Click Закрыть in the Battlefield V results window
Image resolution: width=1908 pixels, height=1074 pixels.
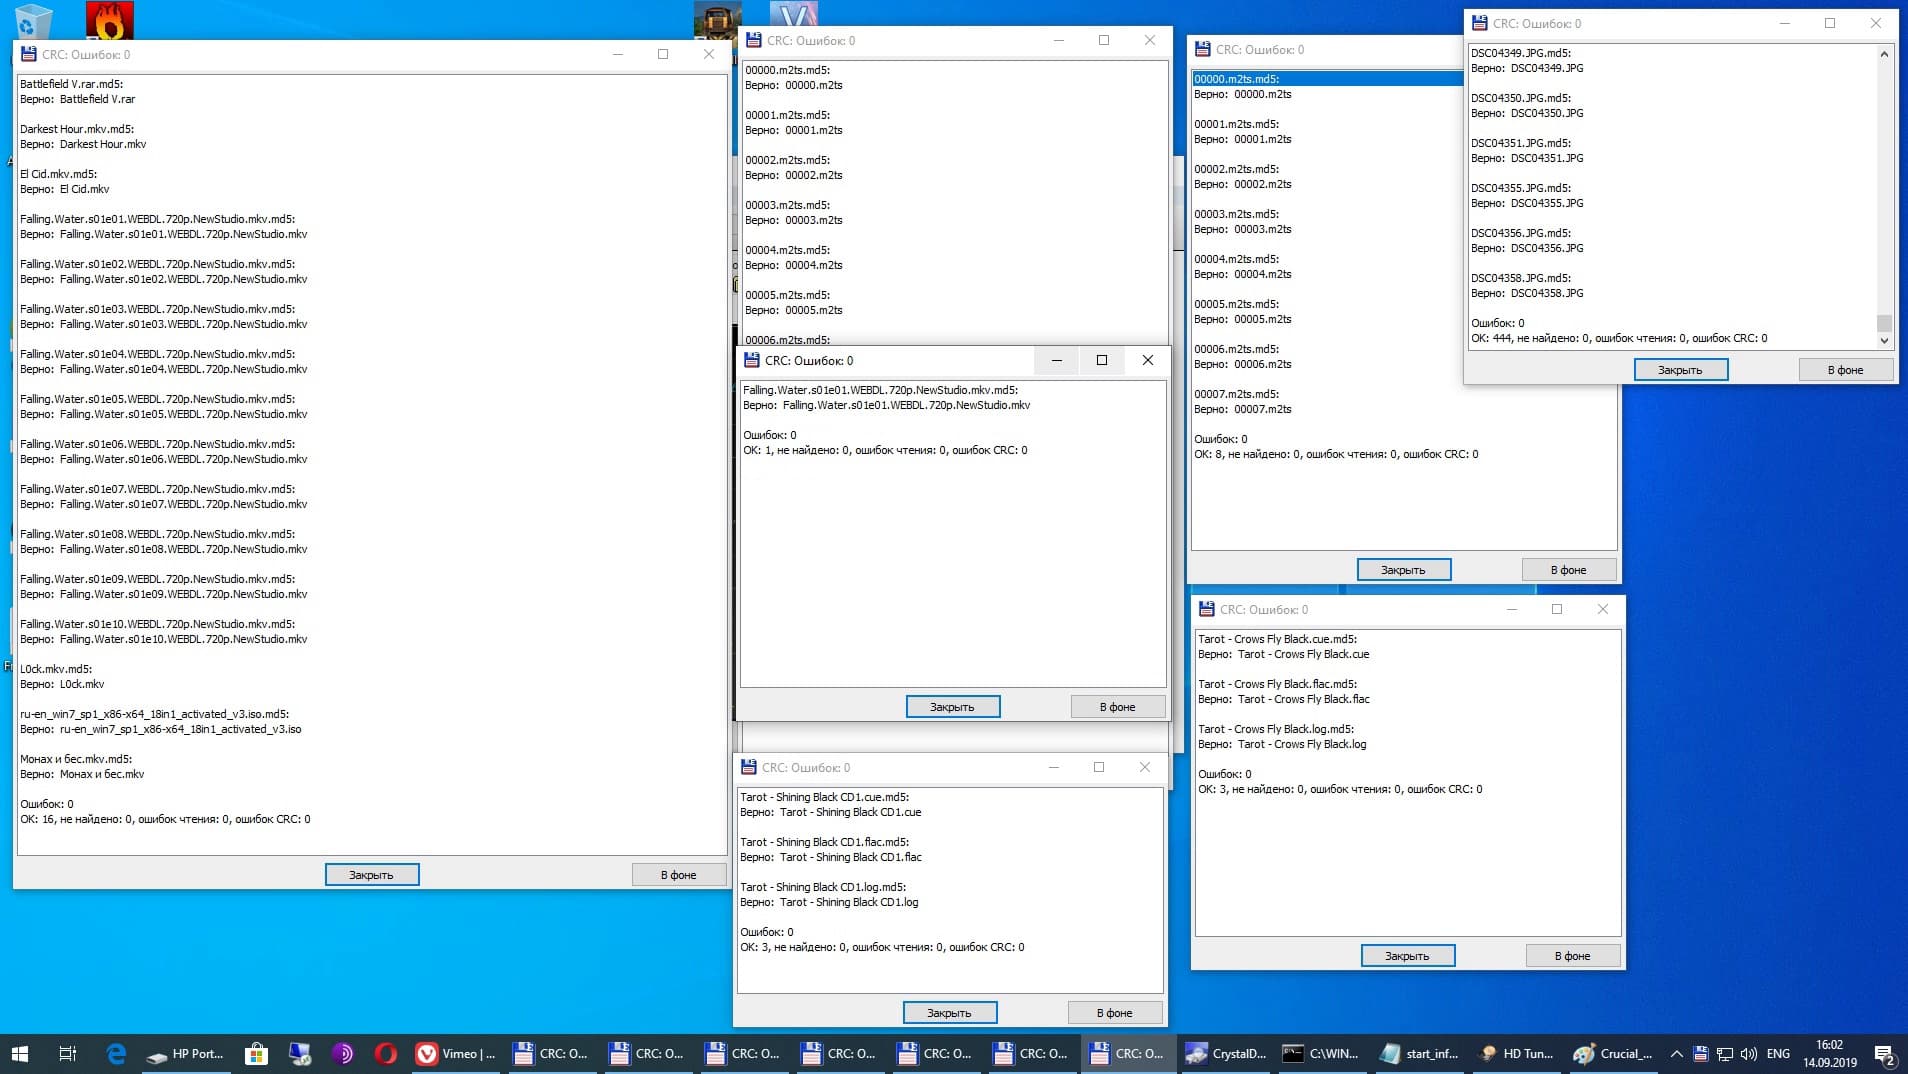pos(371,875)
